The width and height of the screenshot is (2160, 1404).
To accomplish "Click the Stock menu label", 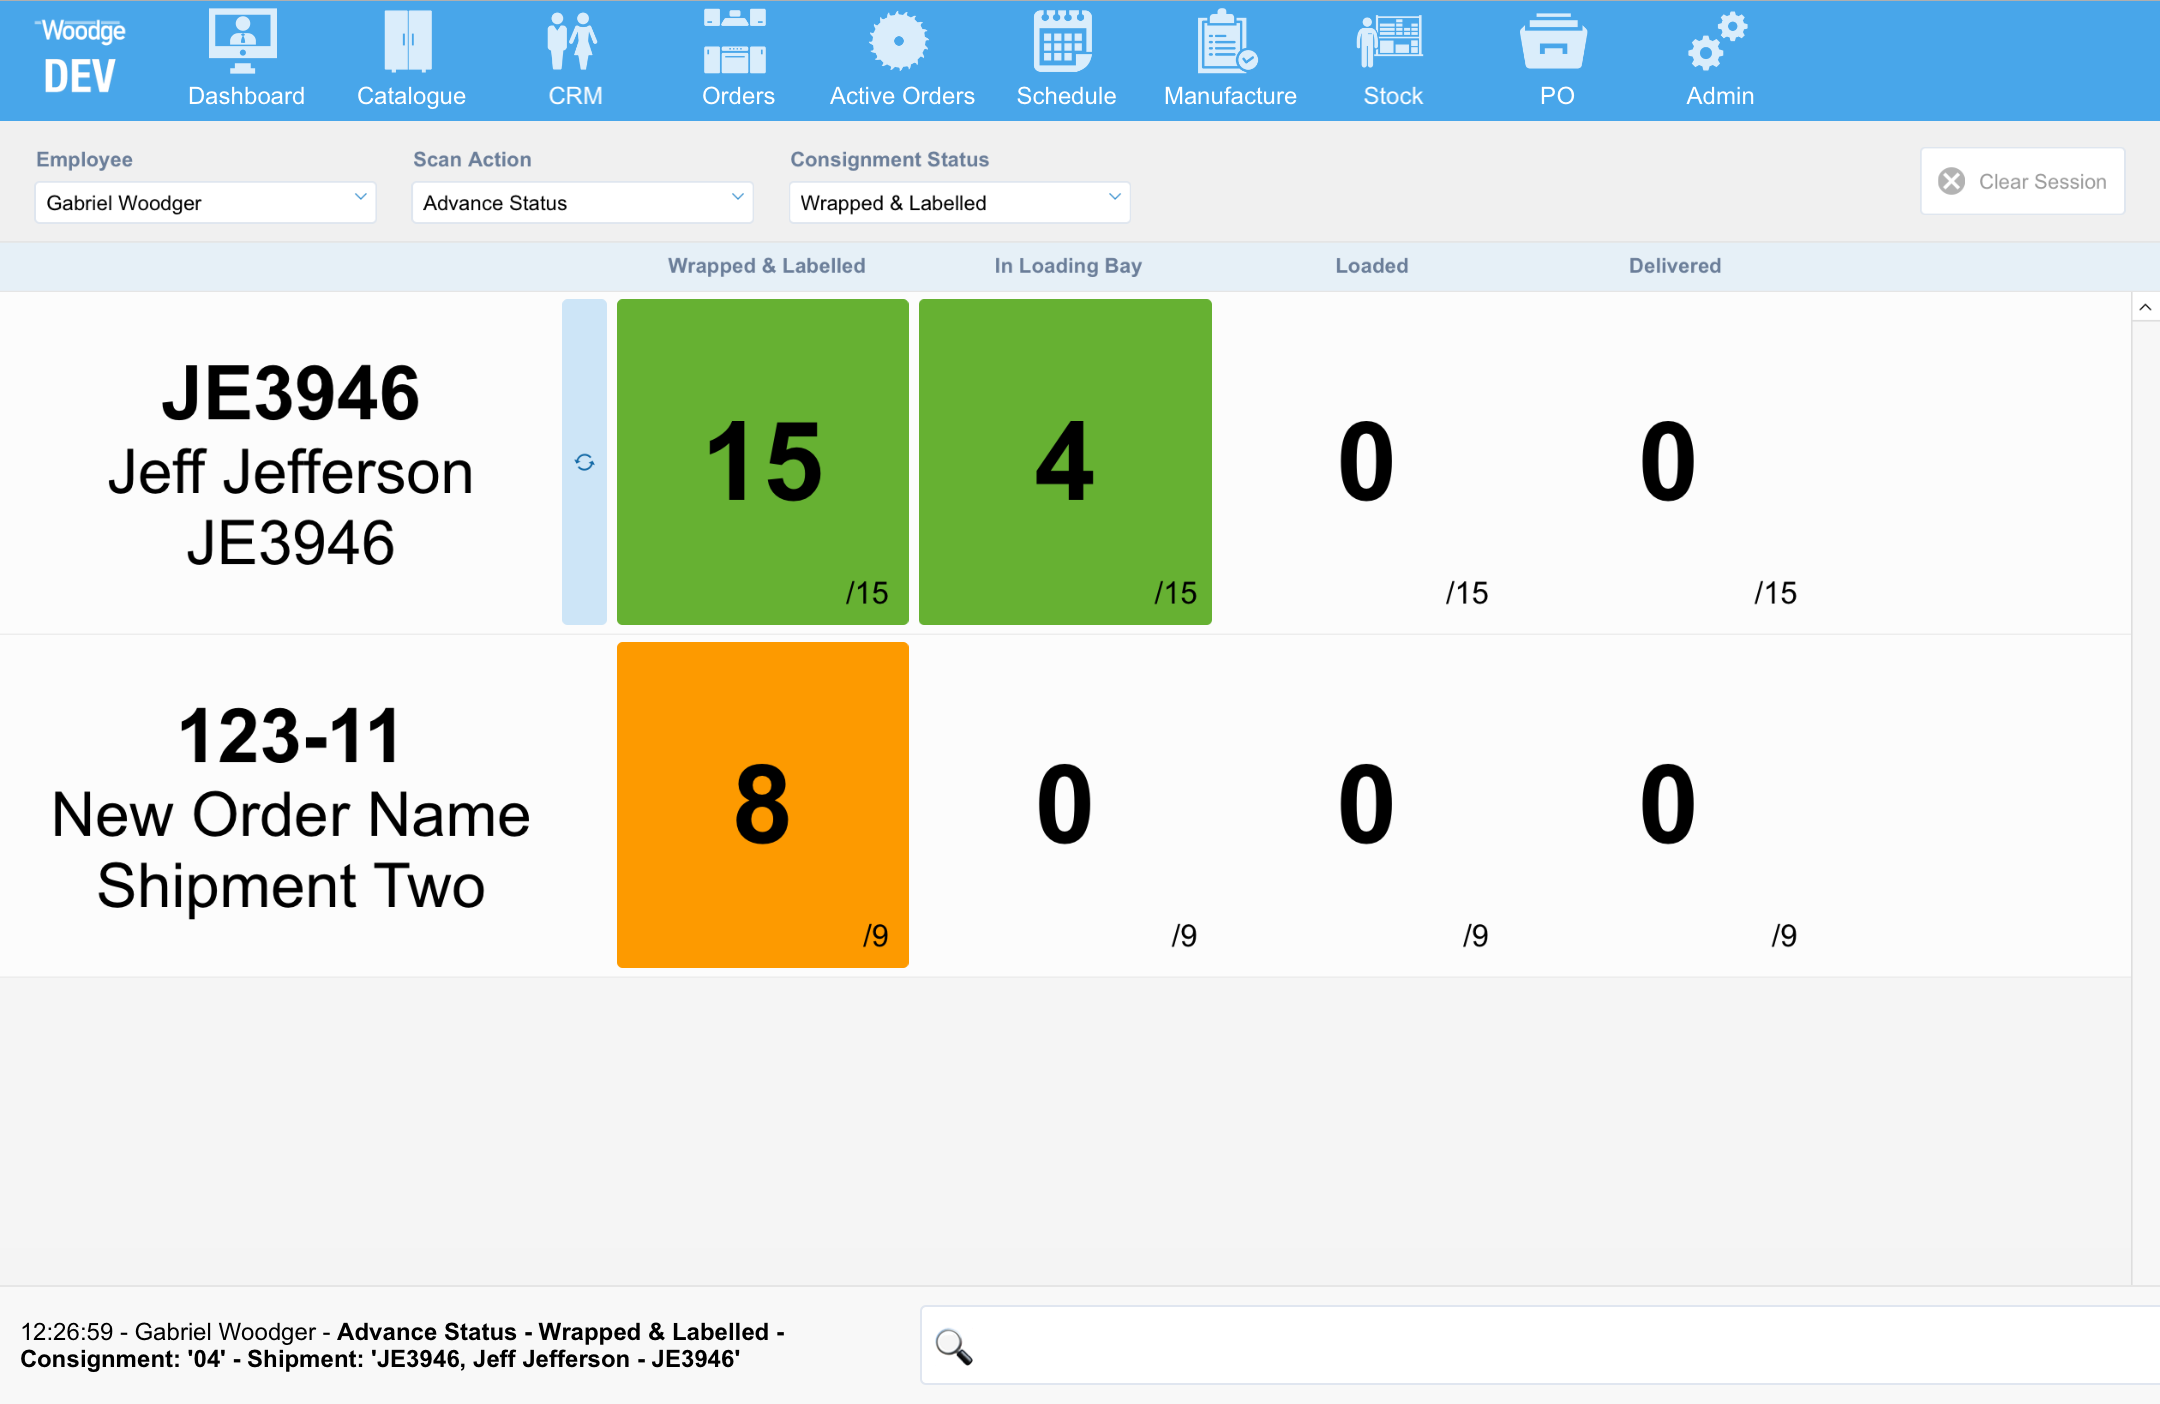I will pyautogui.click(x=1393, y=96).
